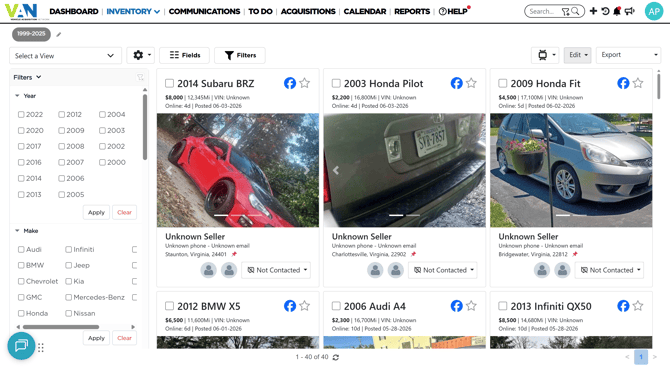Clear the Year filter
670x367 pixels.
(x=124, y=212)
